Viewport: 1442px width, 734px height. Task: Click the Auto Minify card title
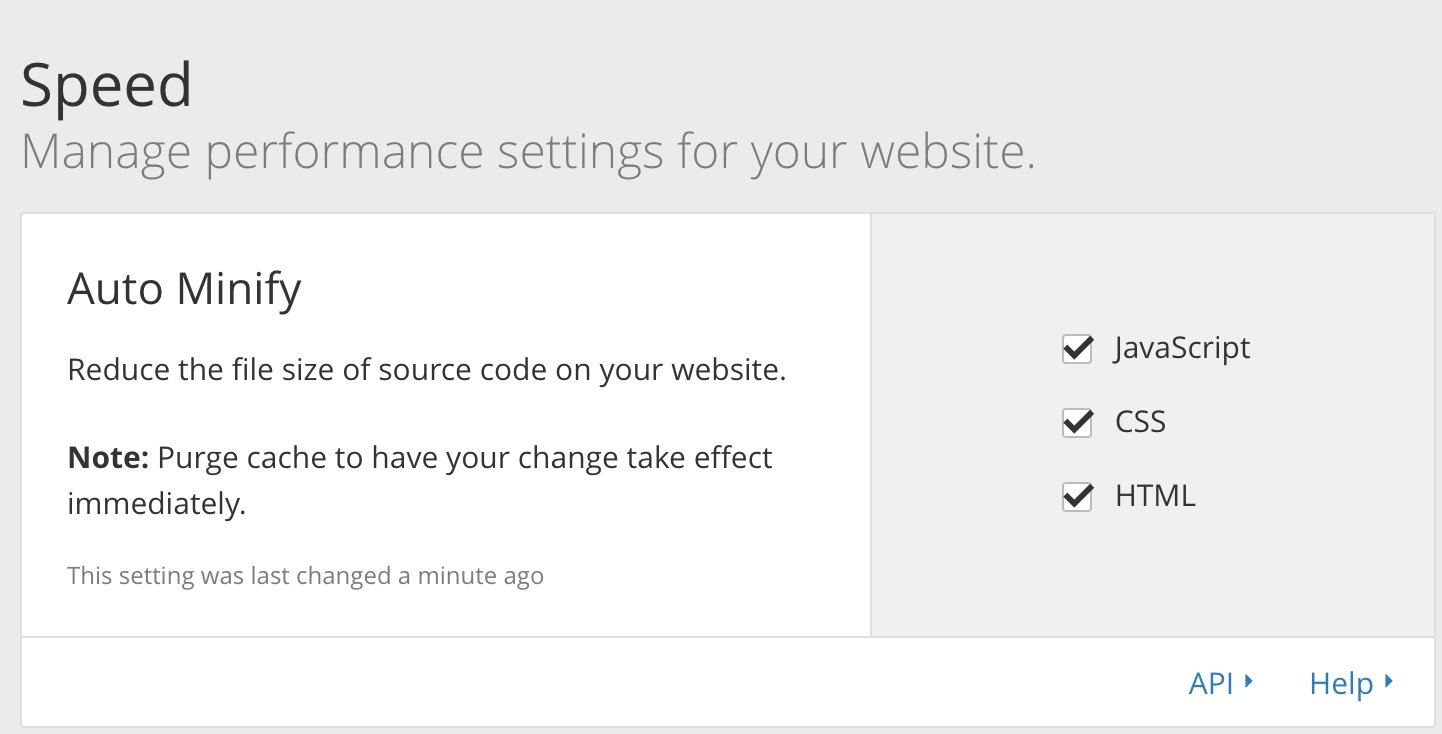[184, 290]
